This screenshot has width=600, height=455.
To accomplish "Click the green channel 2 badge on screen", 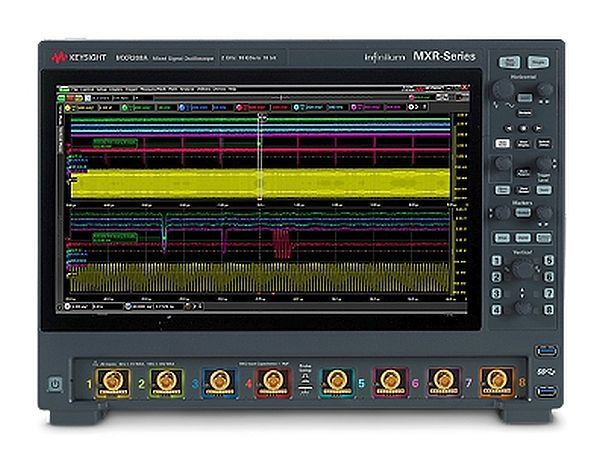I will coord(125,108).
